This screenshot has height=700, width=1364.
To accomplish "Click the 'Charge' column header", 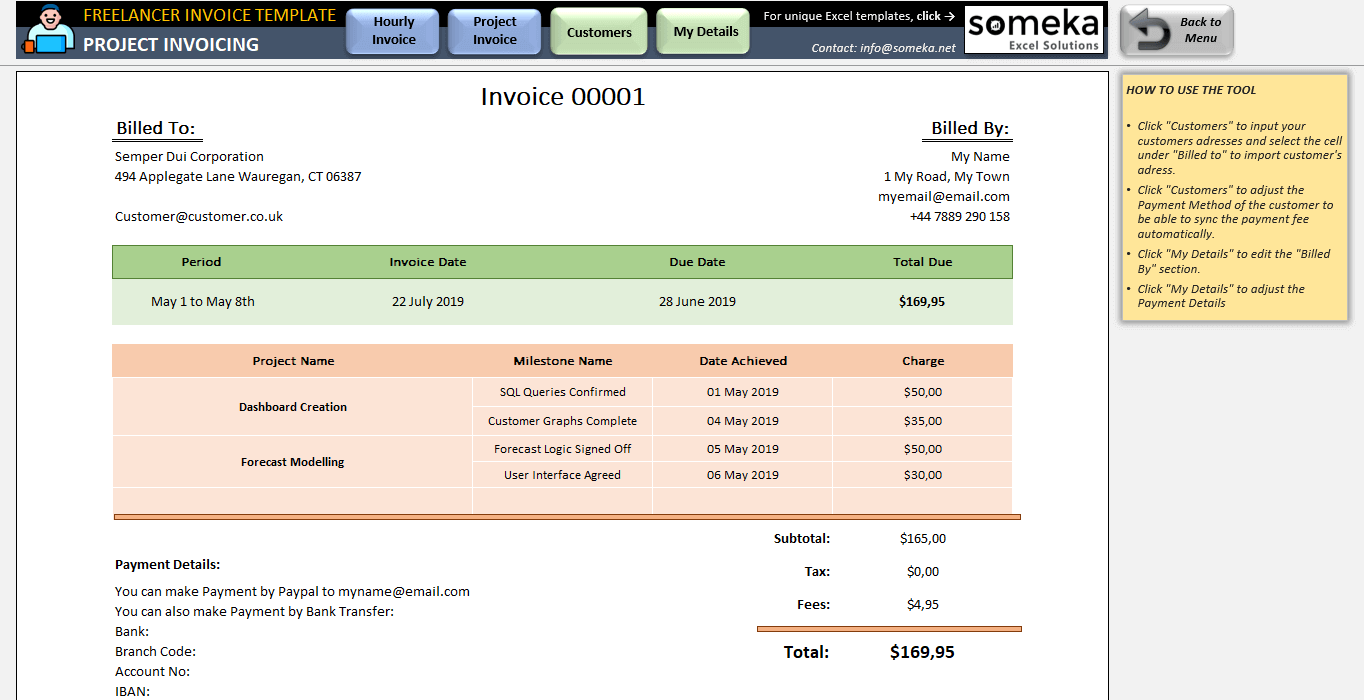I will point(923,361).
